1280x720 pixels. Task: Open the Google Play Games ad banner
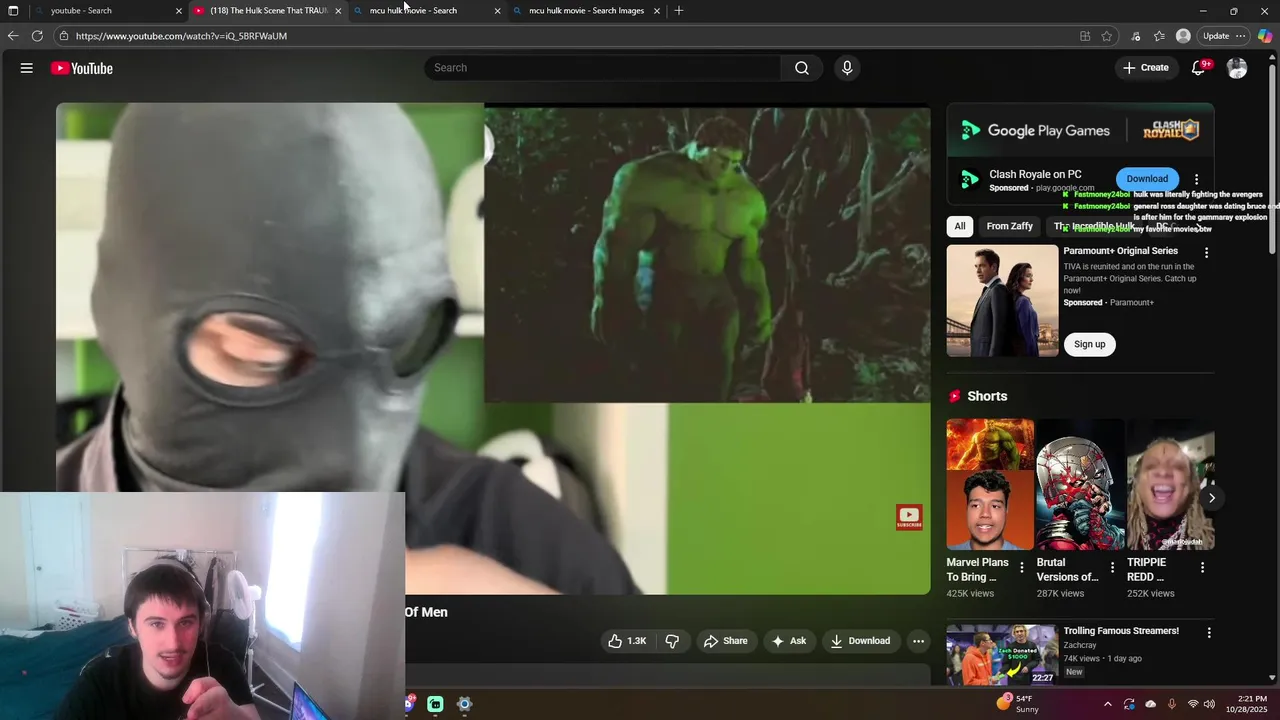tap(1080, 130)
